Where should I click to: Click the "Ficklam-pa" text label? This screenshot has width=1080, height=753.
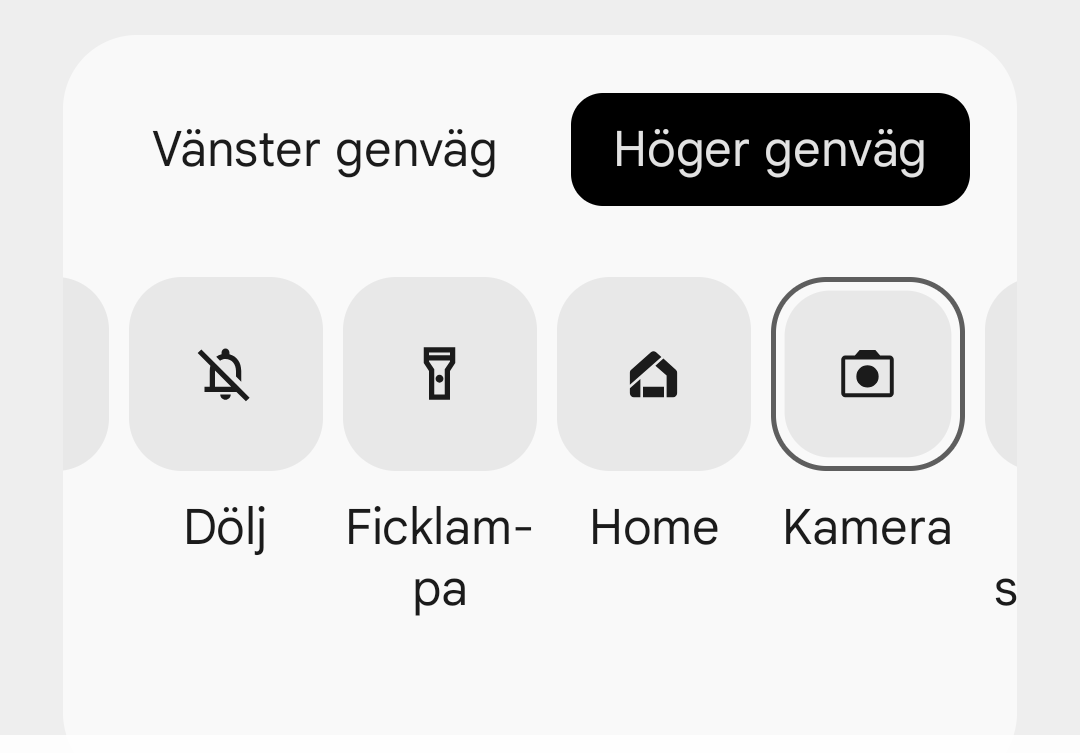439,557
